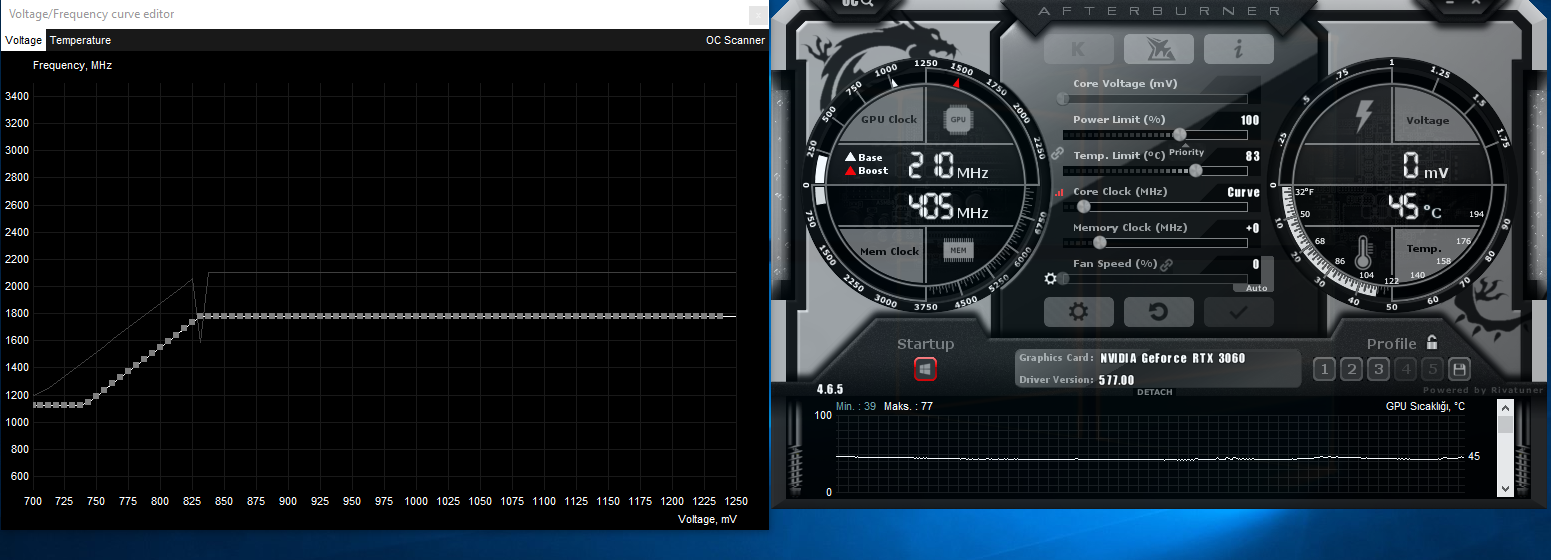Viewport: 1551px width, 560px height.
Task: Click the NVIDIA GeForce RTX 3060 card name
Action: pyautogui.click(x=1172, y=358)
